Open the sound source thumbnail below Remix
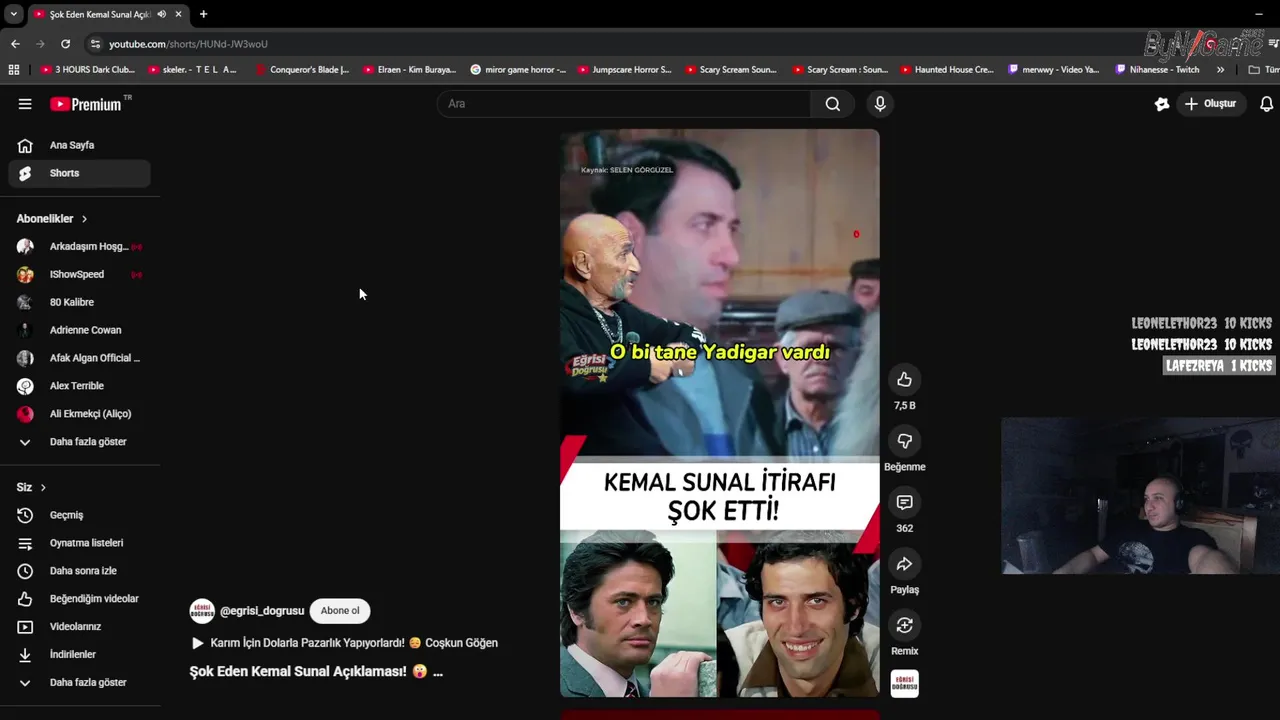The width and height of the screenshot is (1280, 720). point(904,684)
